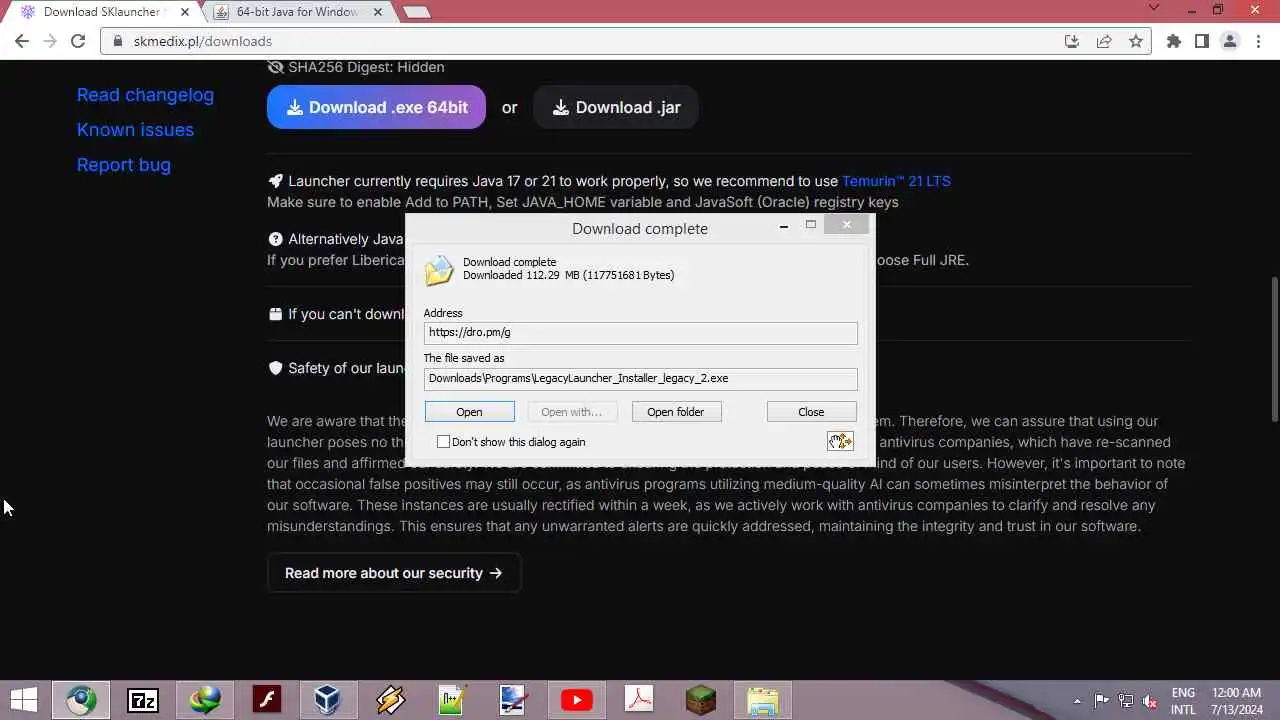Open the Chrome three-dot menu

tap(1257, 41)
